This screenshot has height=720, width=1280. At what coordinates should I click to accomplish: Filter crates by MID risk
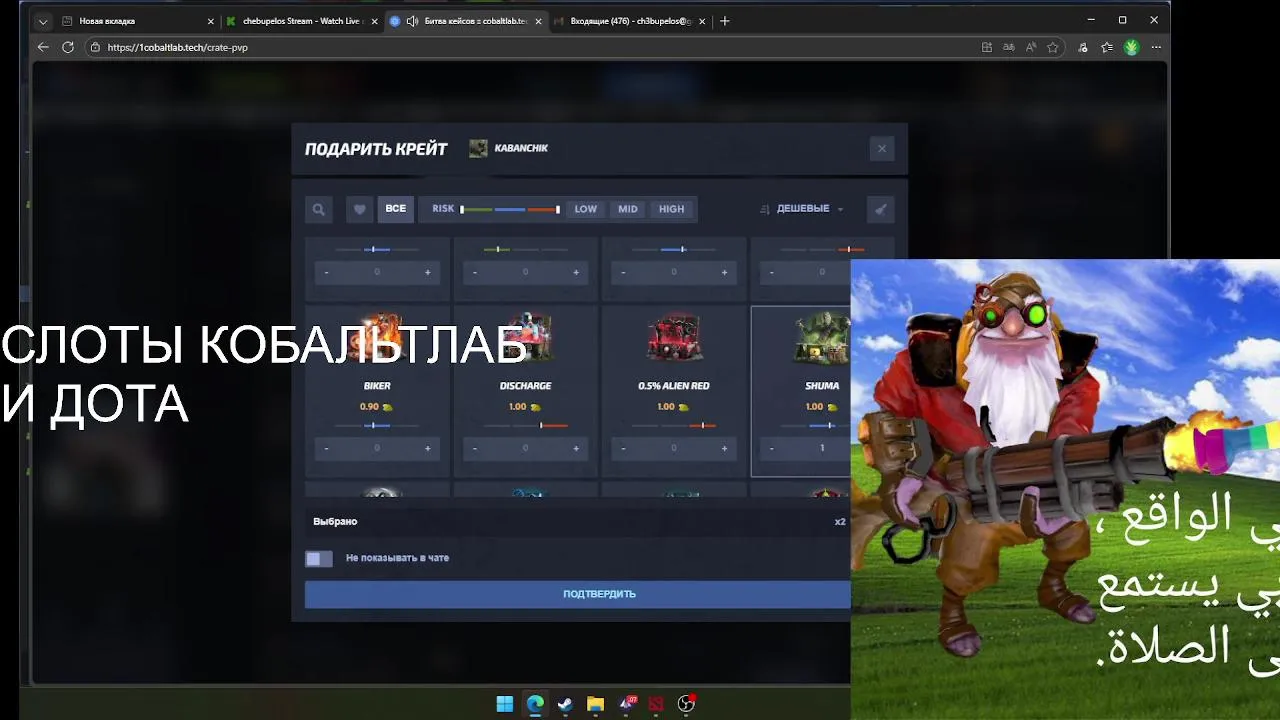pos(628,209)
